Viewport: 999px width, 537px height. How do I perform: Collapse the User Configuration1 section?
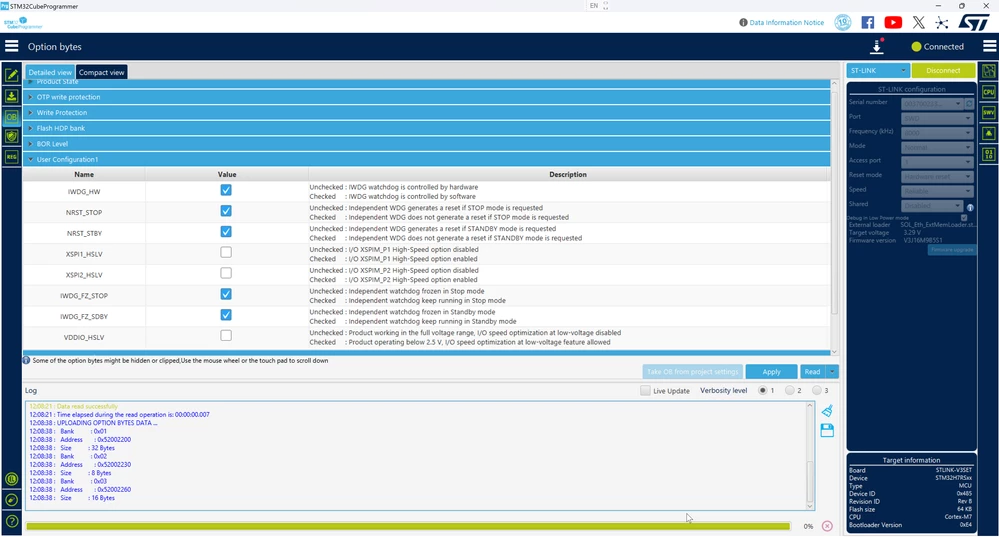427,159
